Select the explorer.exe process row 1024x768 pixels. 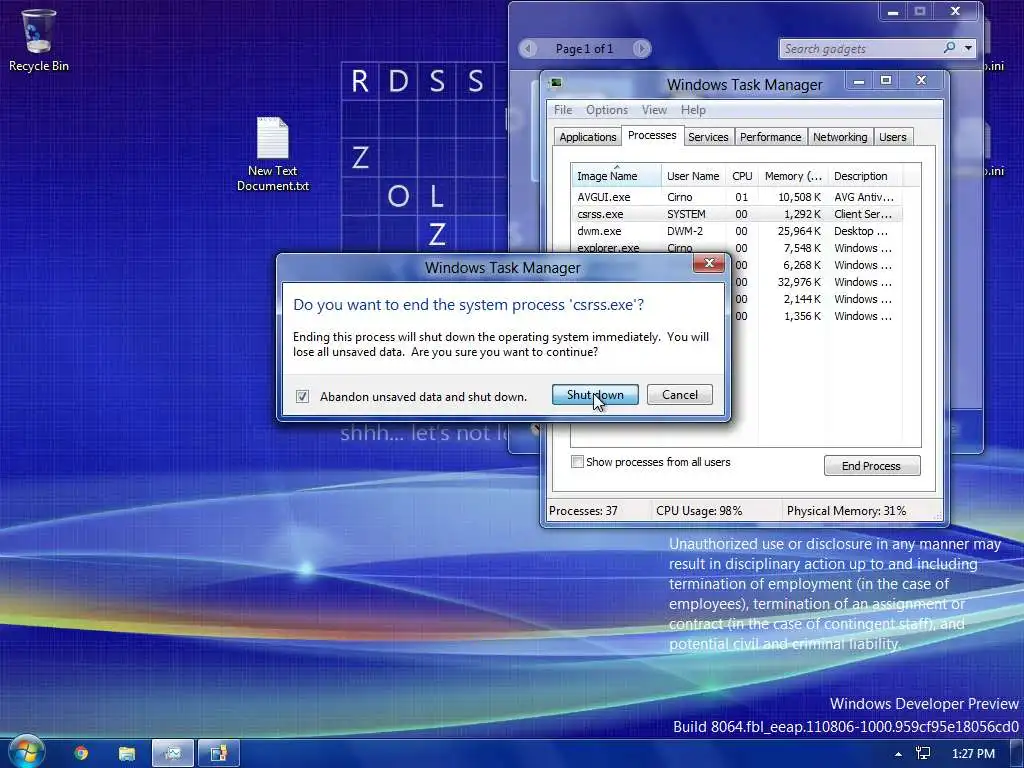tap(736, 248)
